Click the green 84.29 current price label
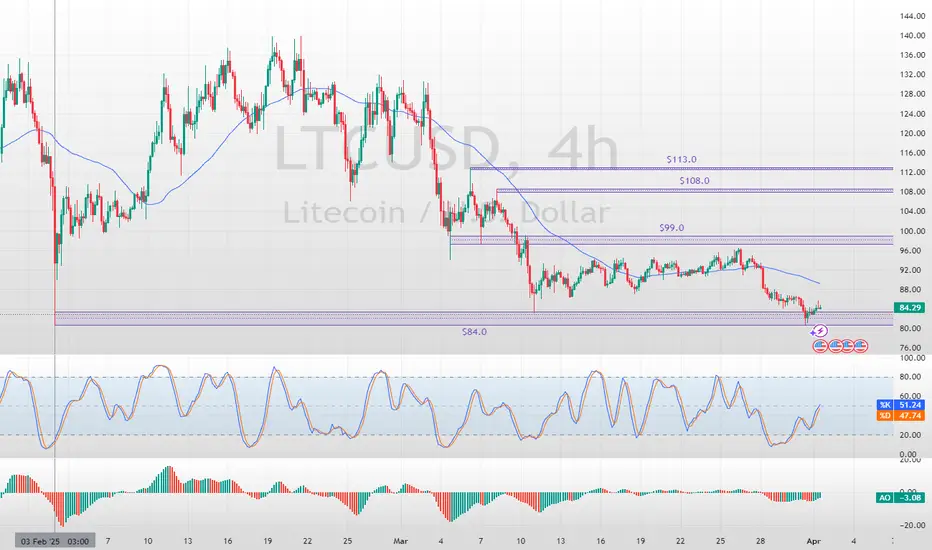The height and width of the screenshot is (550, 932). tap(911, 307)
